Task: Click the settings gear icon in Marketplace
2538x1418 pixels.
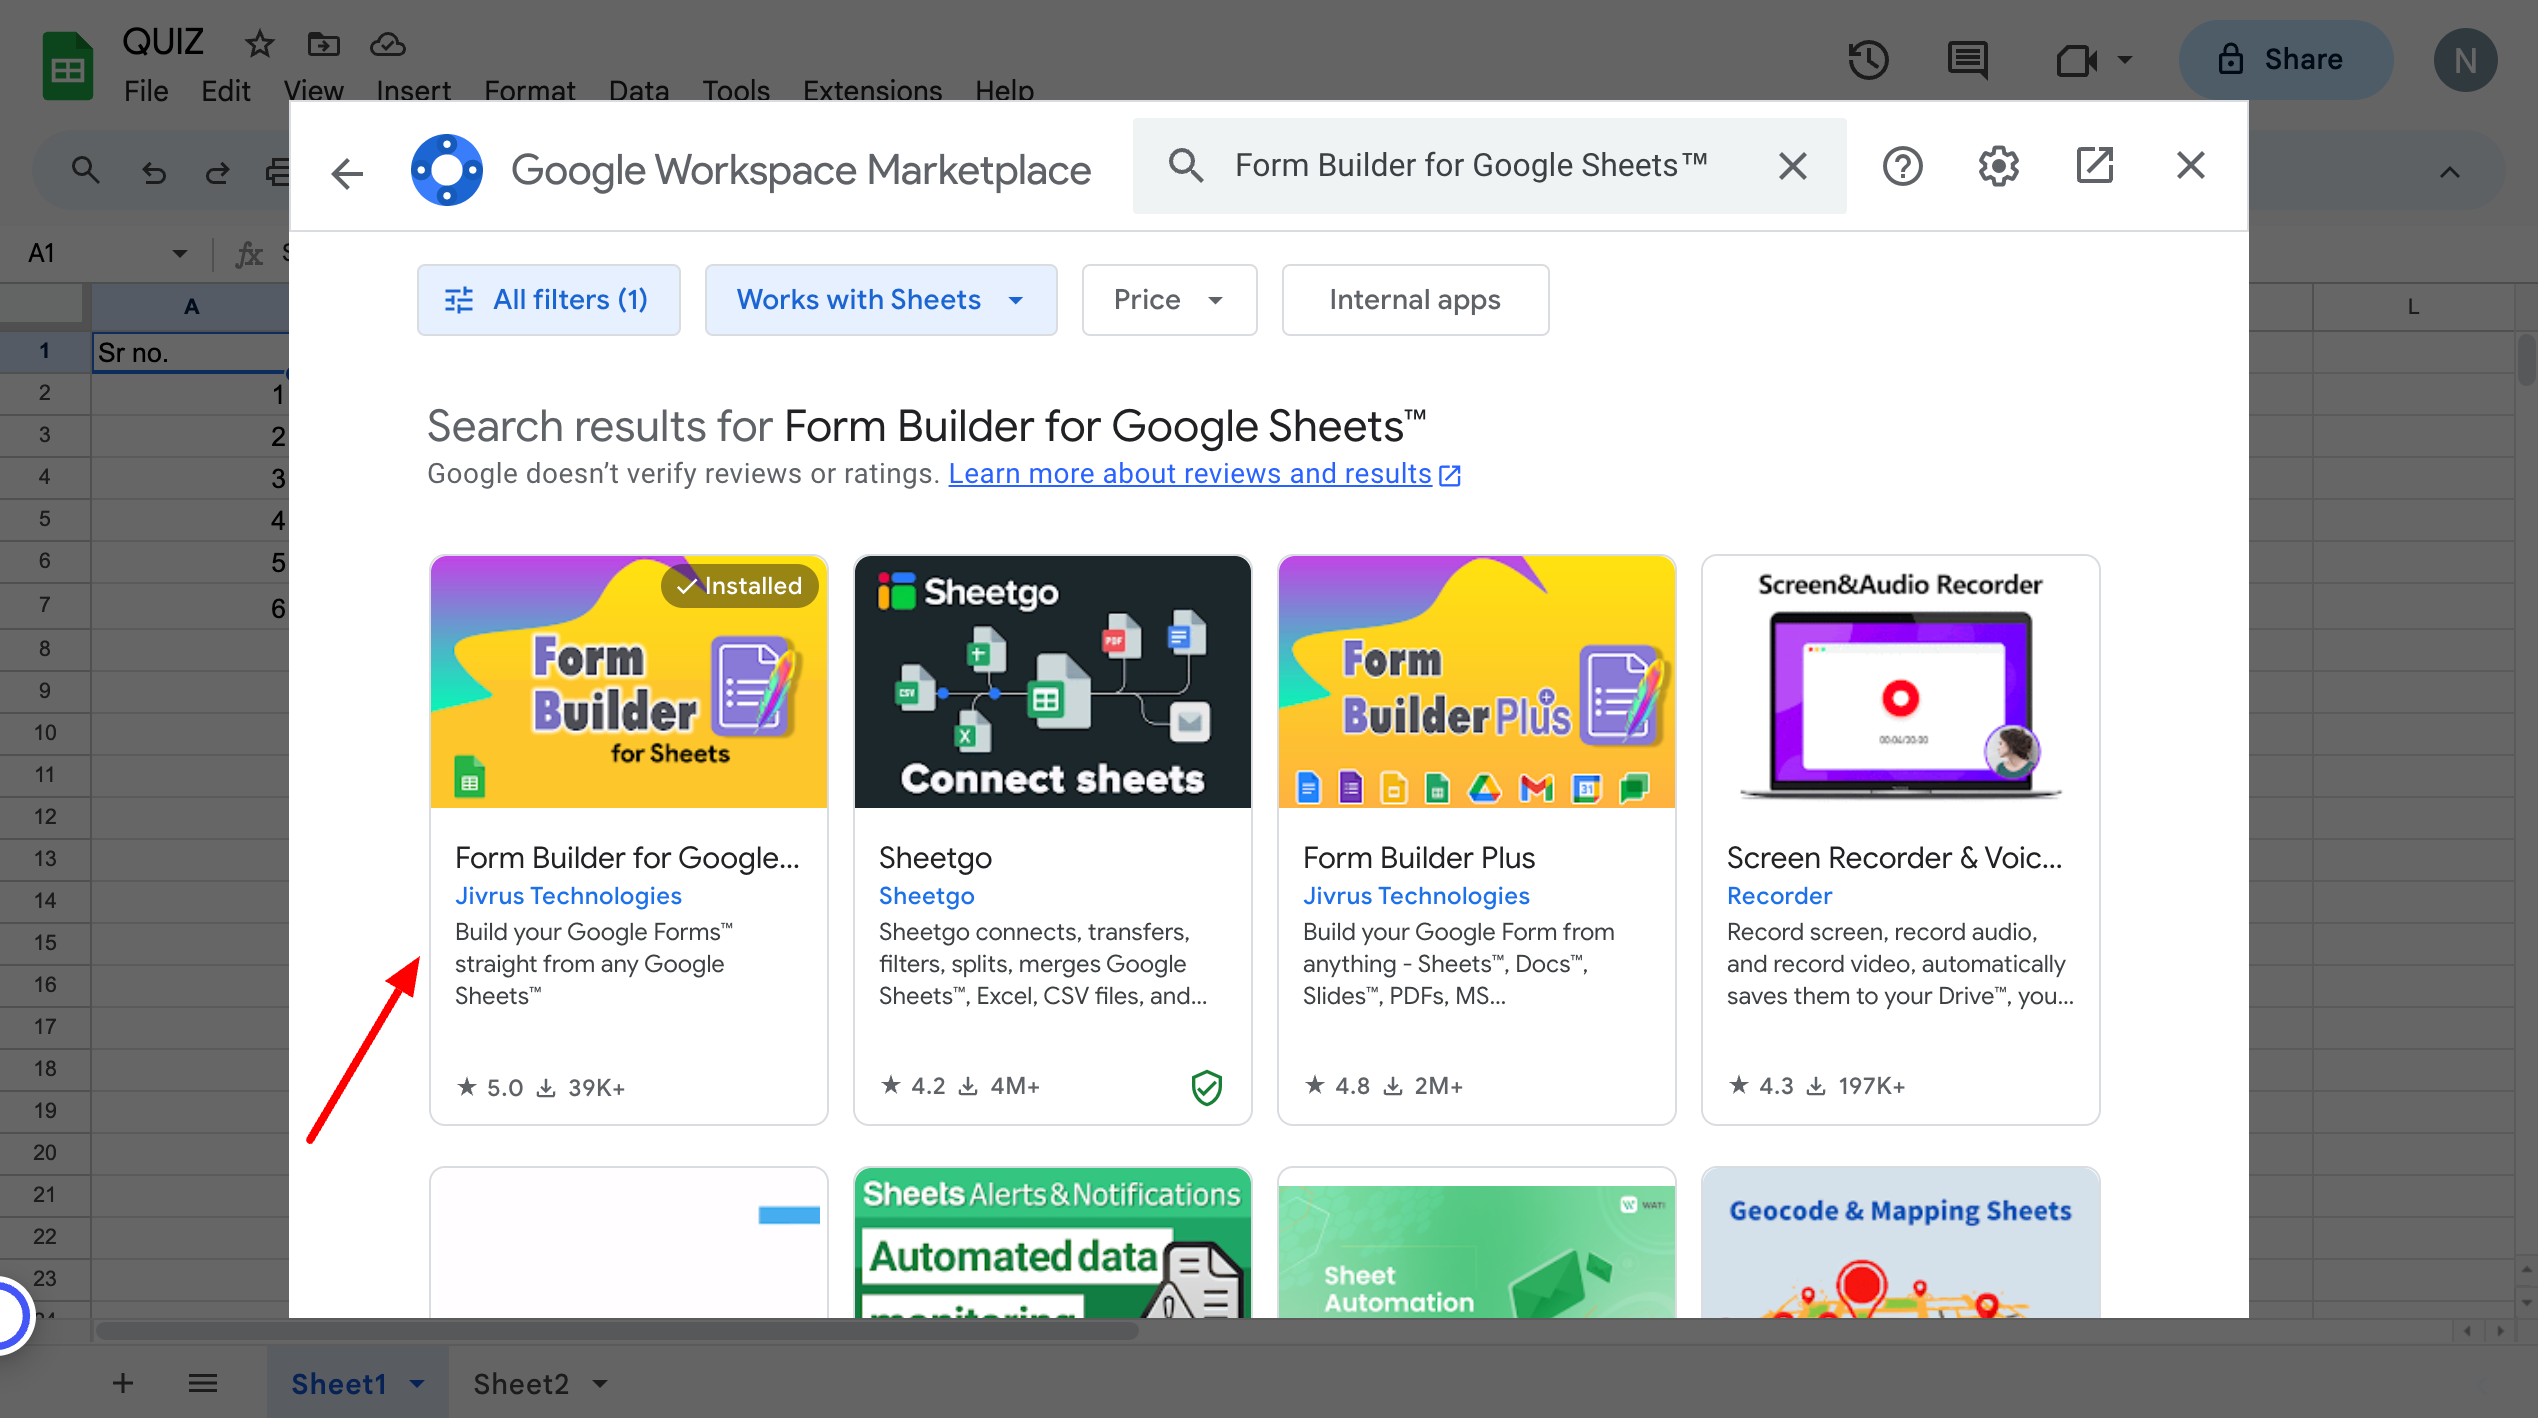Action: pyautogui.click(x=1999, y=166)
